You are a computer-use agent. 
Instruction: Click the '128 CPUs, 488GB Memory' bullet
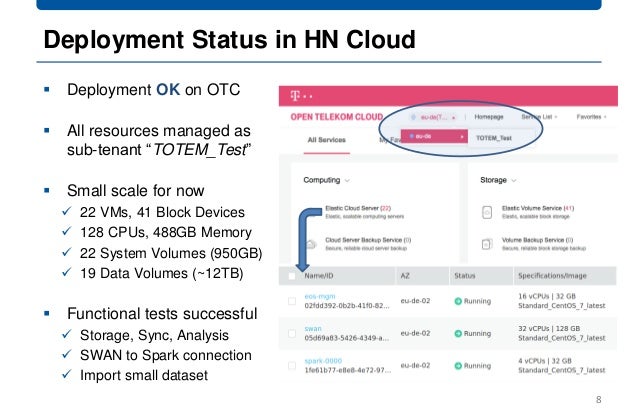click(x=166, y=232)
